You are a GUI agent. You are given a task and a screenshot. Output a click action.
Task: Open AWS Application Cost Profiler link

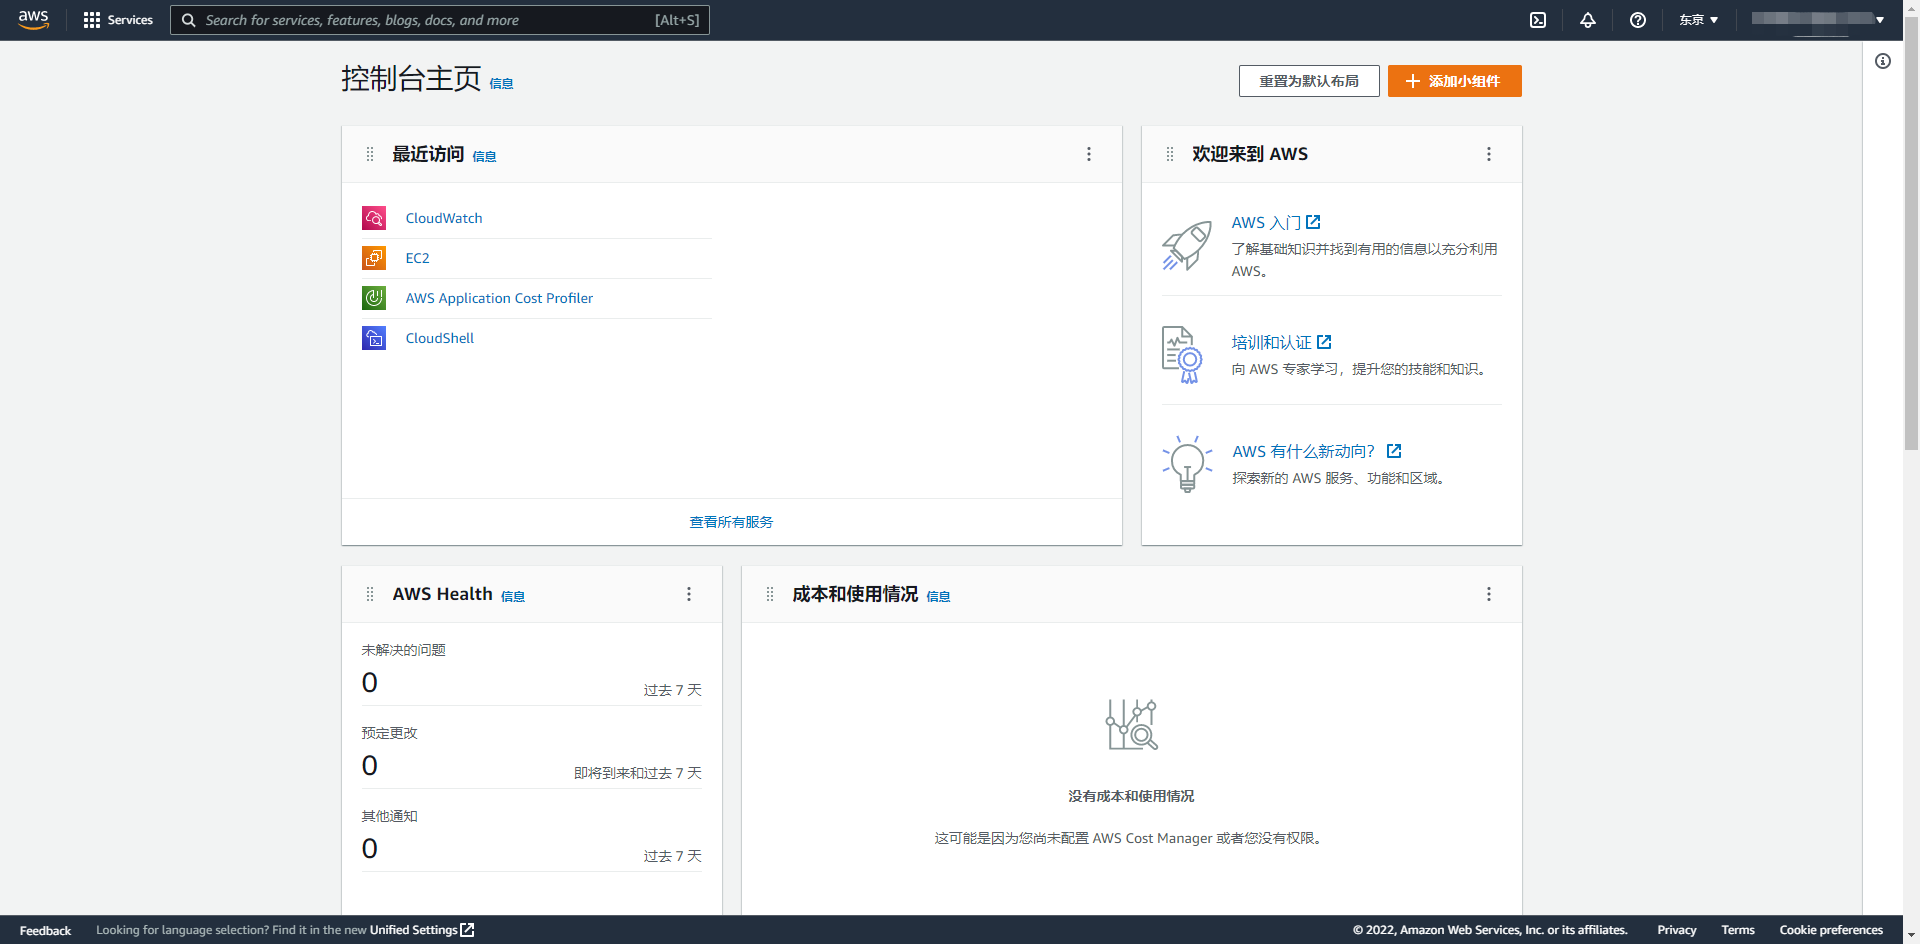(x=499, y=298)
